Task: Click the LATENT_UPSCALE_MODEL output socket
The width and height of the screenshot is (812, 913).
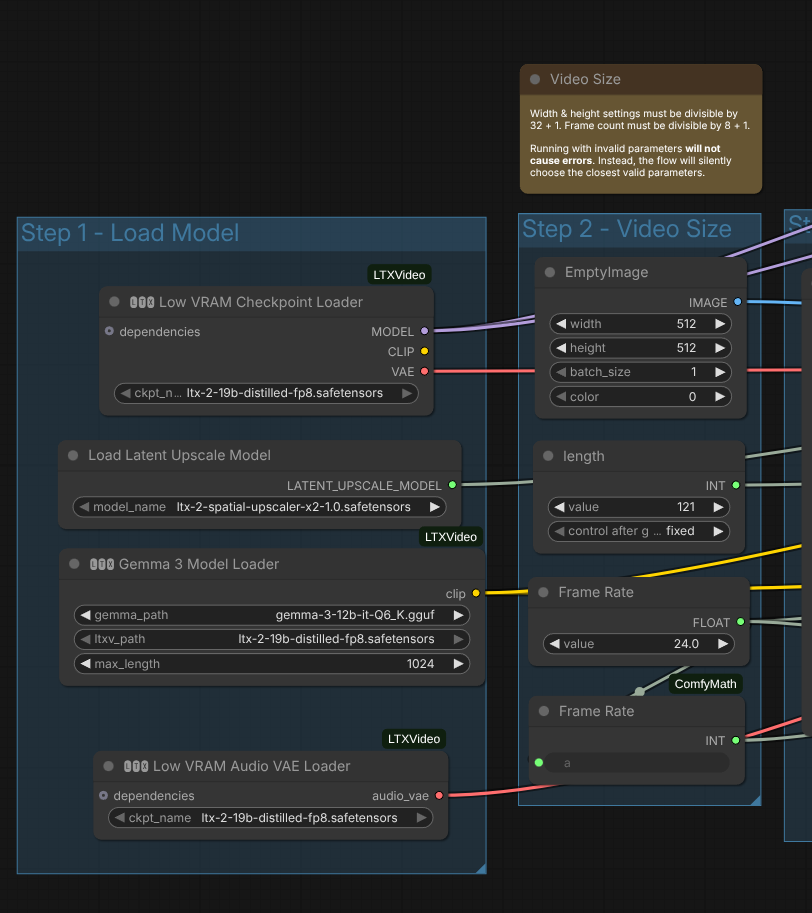Action: [x=452, y=484]
